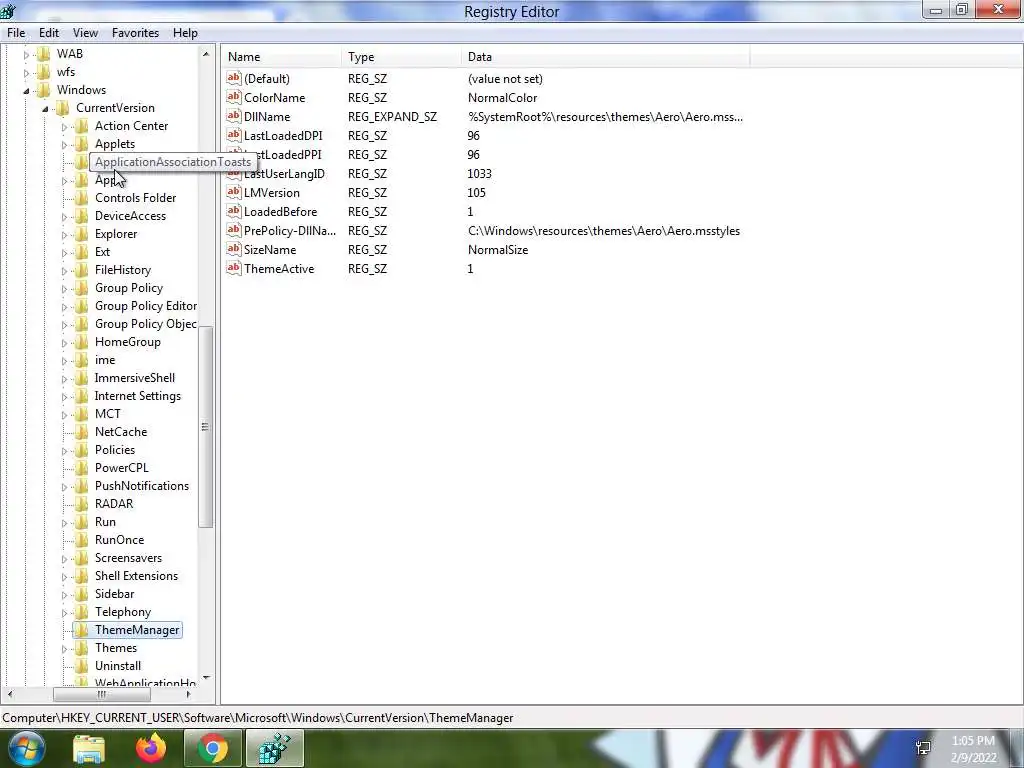Viewport: 1024px width, 768px height.
Task: Click the LastLoadedDPI value's string icon
Action: point(234,135)
